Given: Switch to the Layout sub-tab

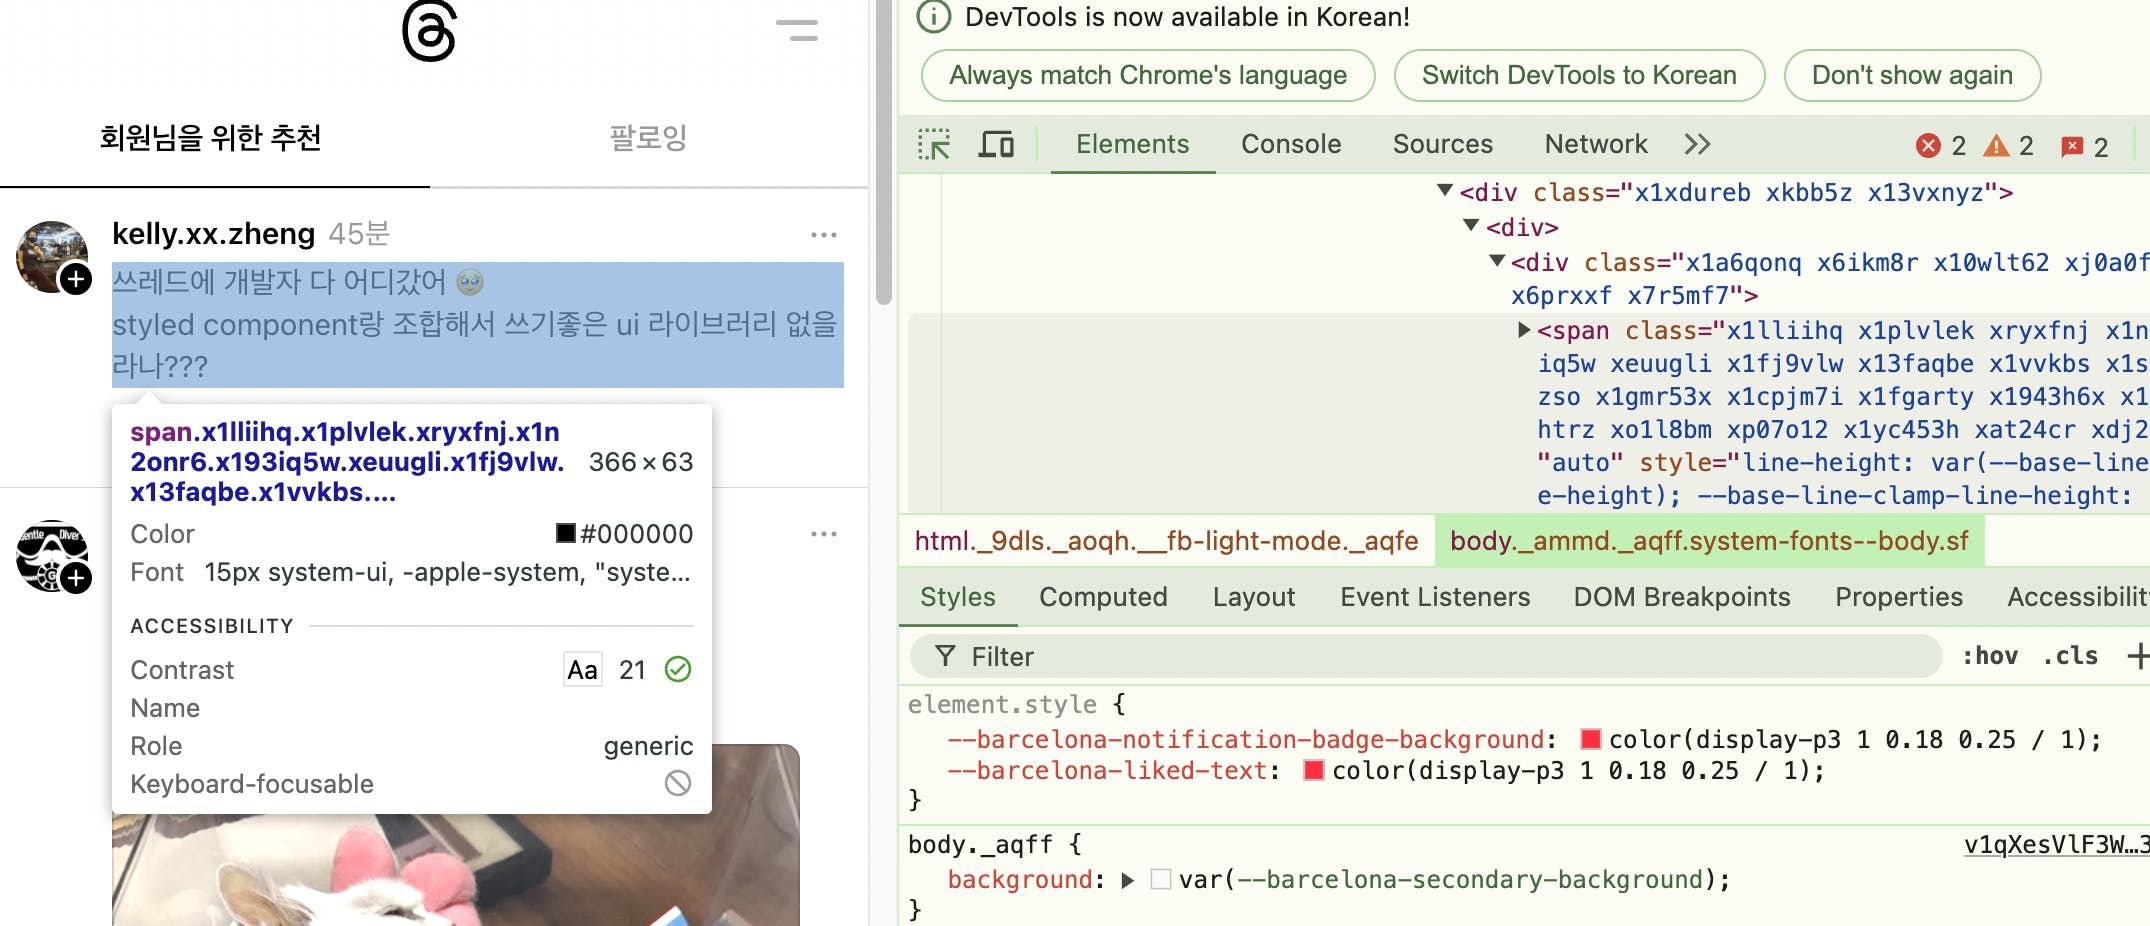Looking at the screenshot, I should click(1254, 597).
